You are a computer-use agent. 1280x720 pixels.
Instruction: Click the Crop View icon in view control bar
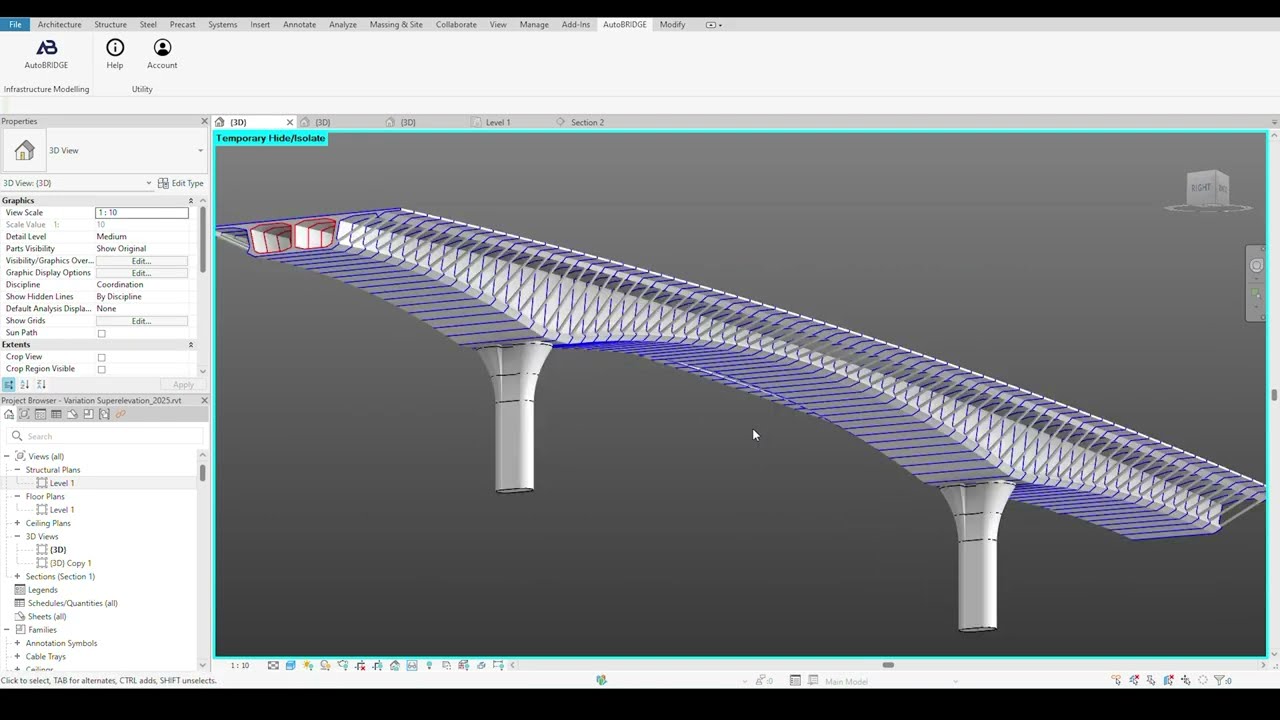coord(361,665)
